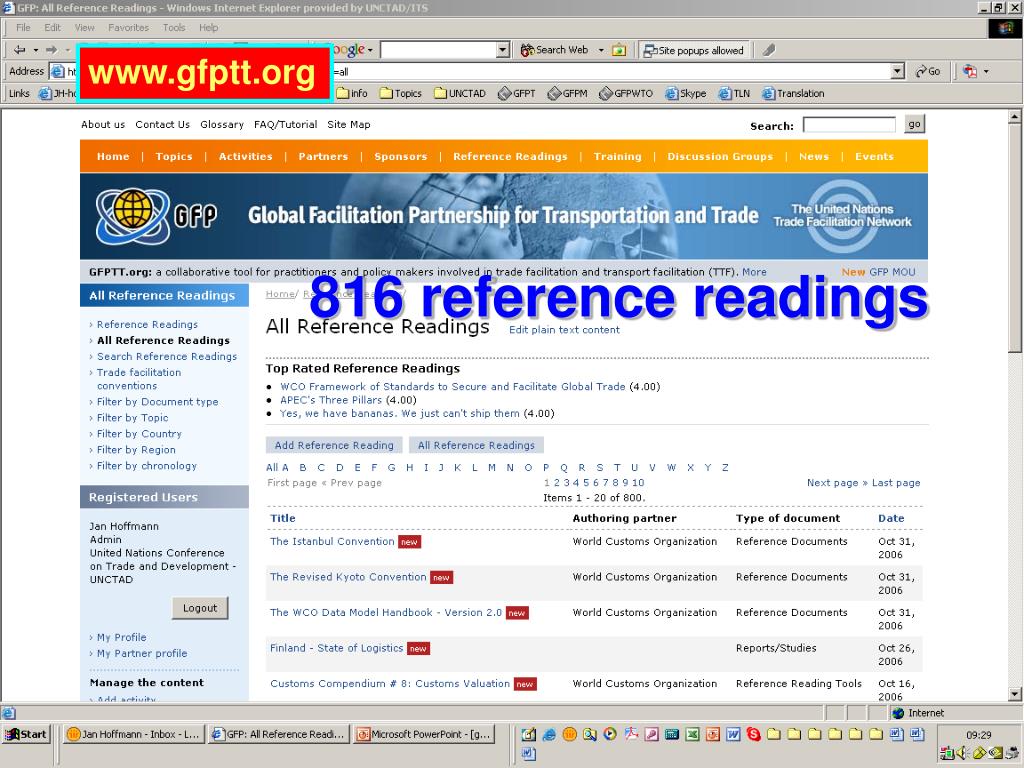Open the TLN favorite link
Screen dimensions: 1024x768
click(x=734, y=93)
